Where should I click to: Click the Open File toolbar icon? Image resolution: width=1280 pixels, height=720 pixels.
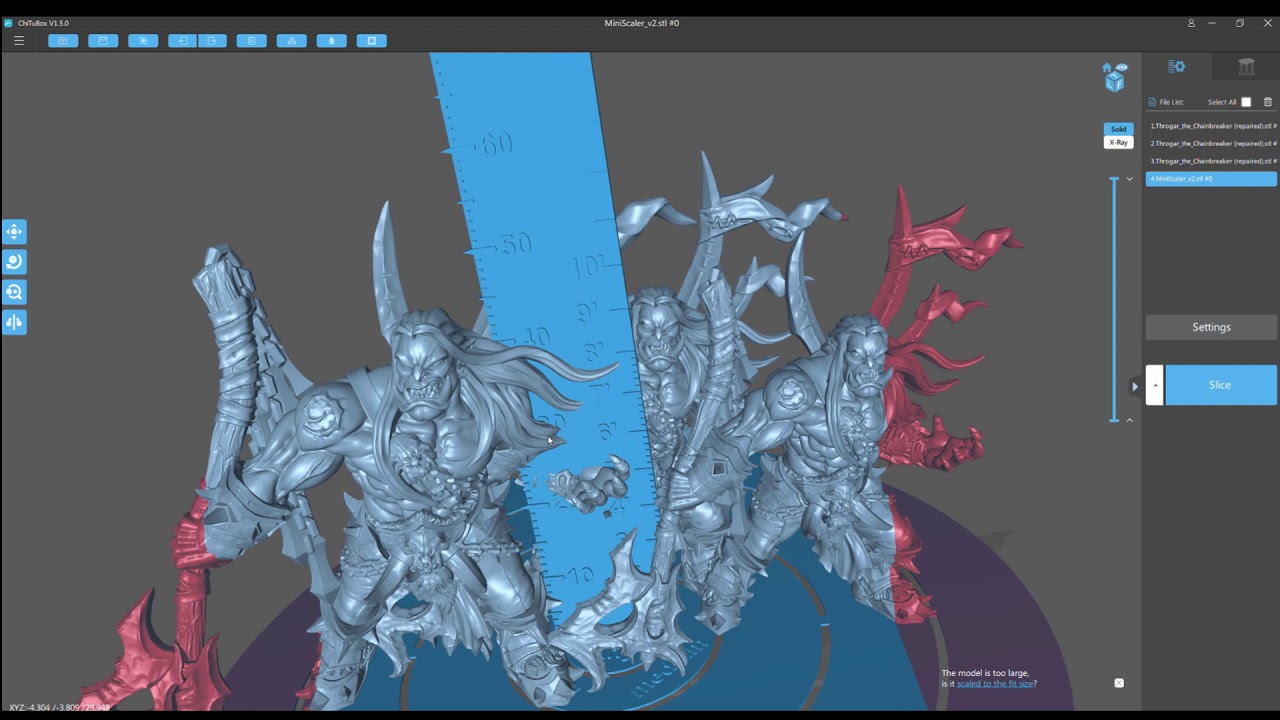point(63,41)
